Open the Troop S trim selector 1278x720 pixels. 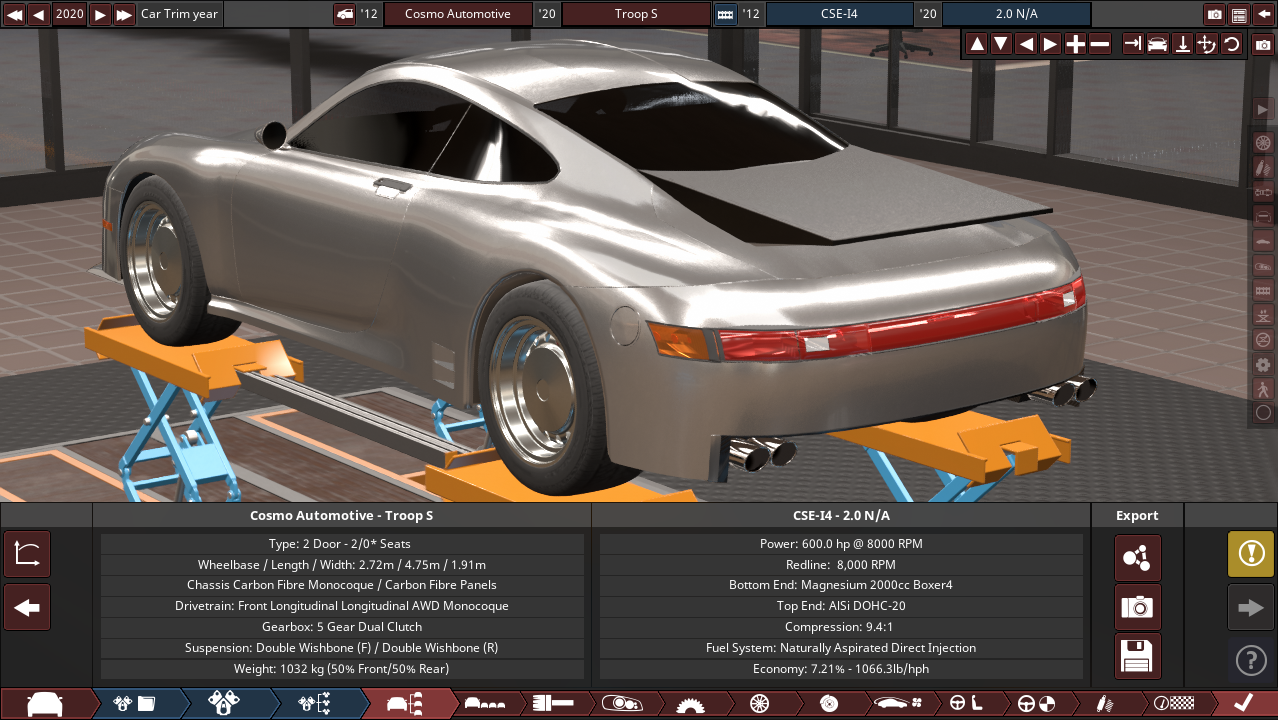pyautogui.click(x=636, y=14)
